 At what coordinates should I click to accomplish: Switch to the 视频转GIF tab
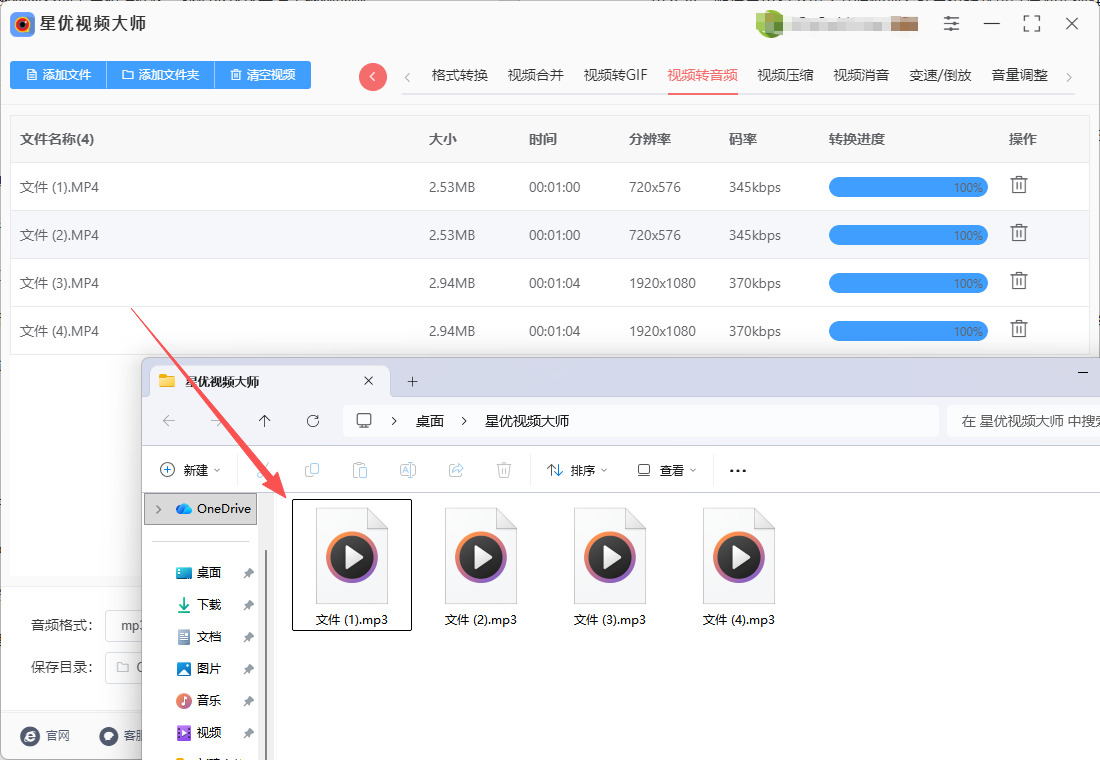[615, 75]
